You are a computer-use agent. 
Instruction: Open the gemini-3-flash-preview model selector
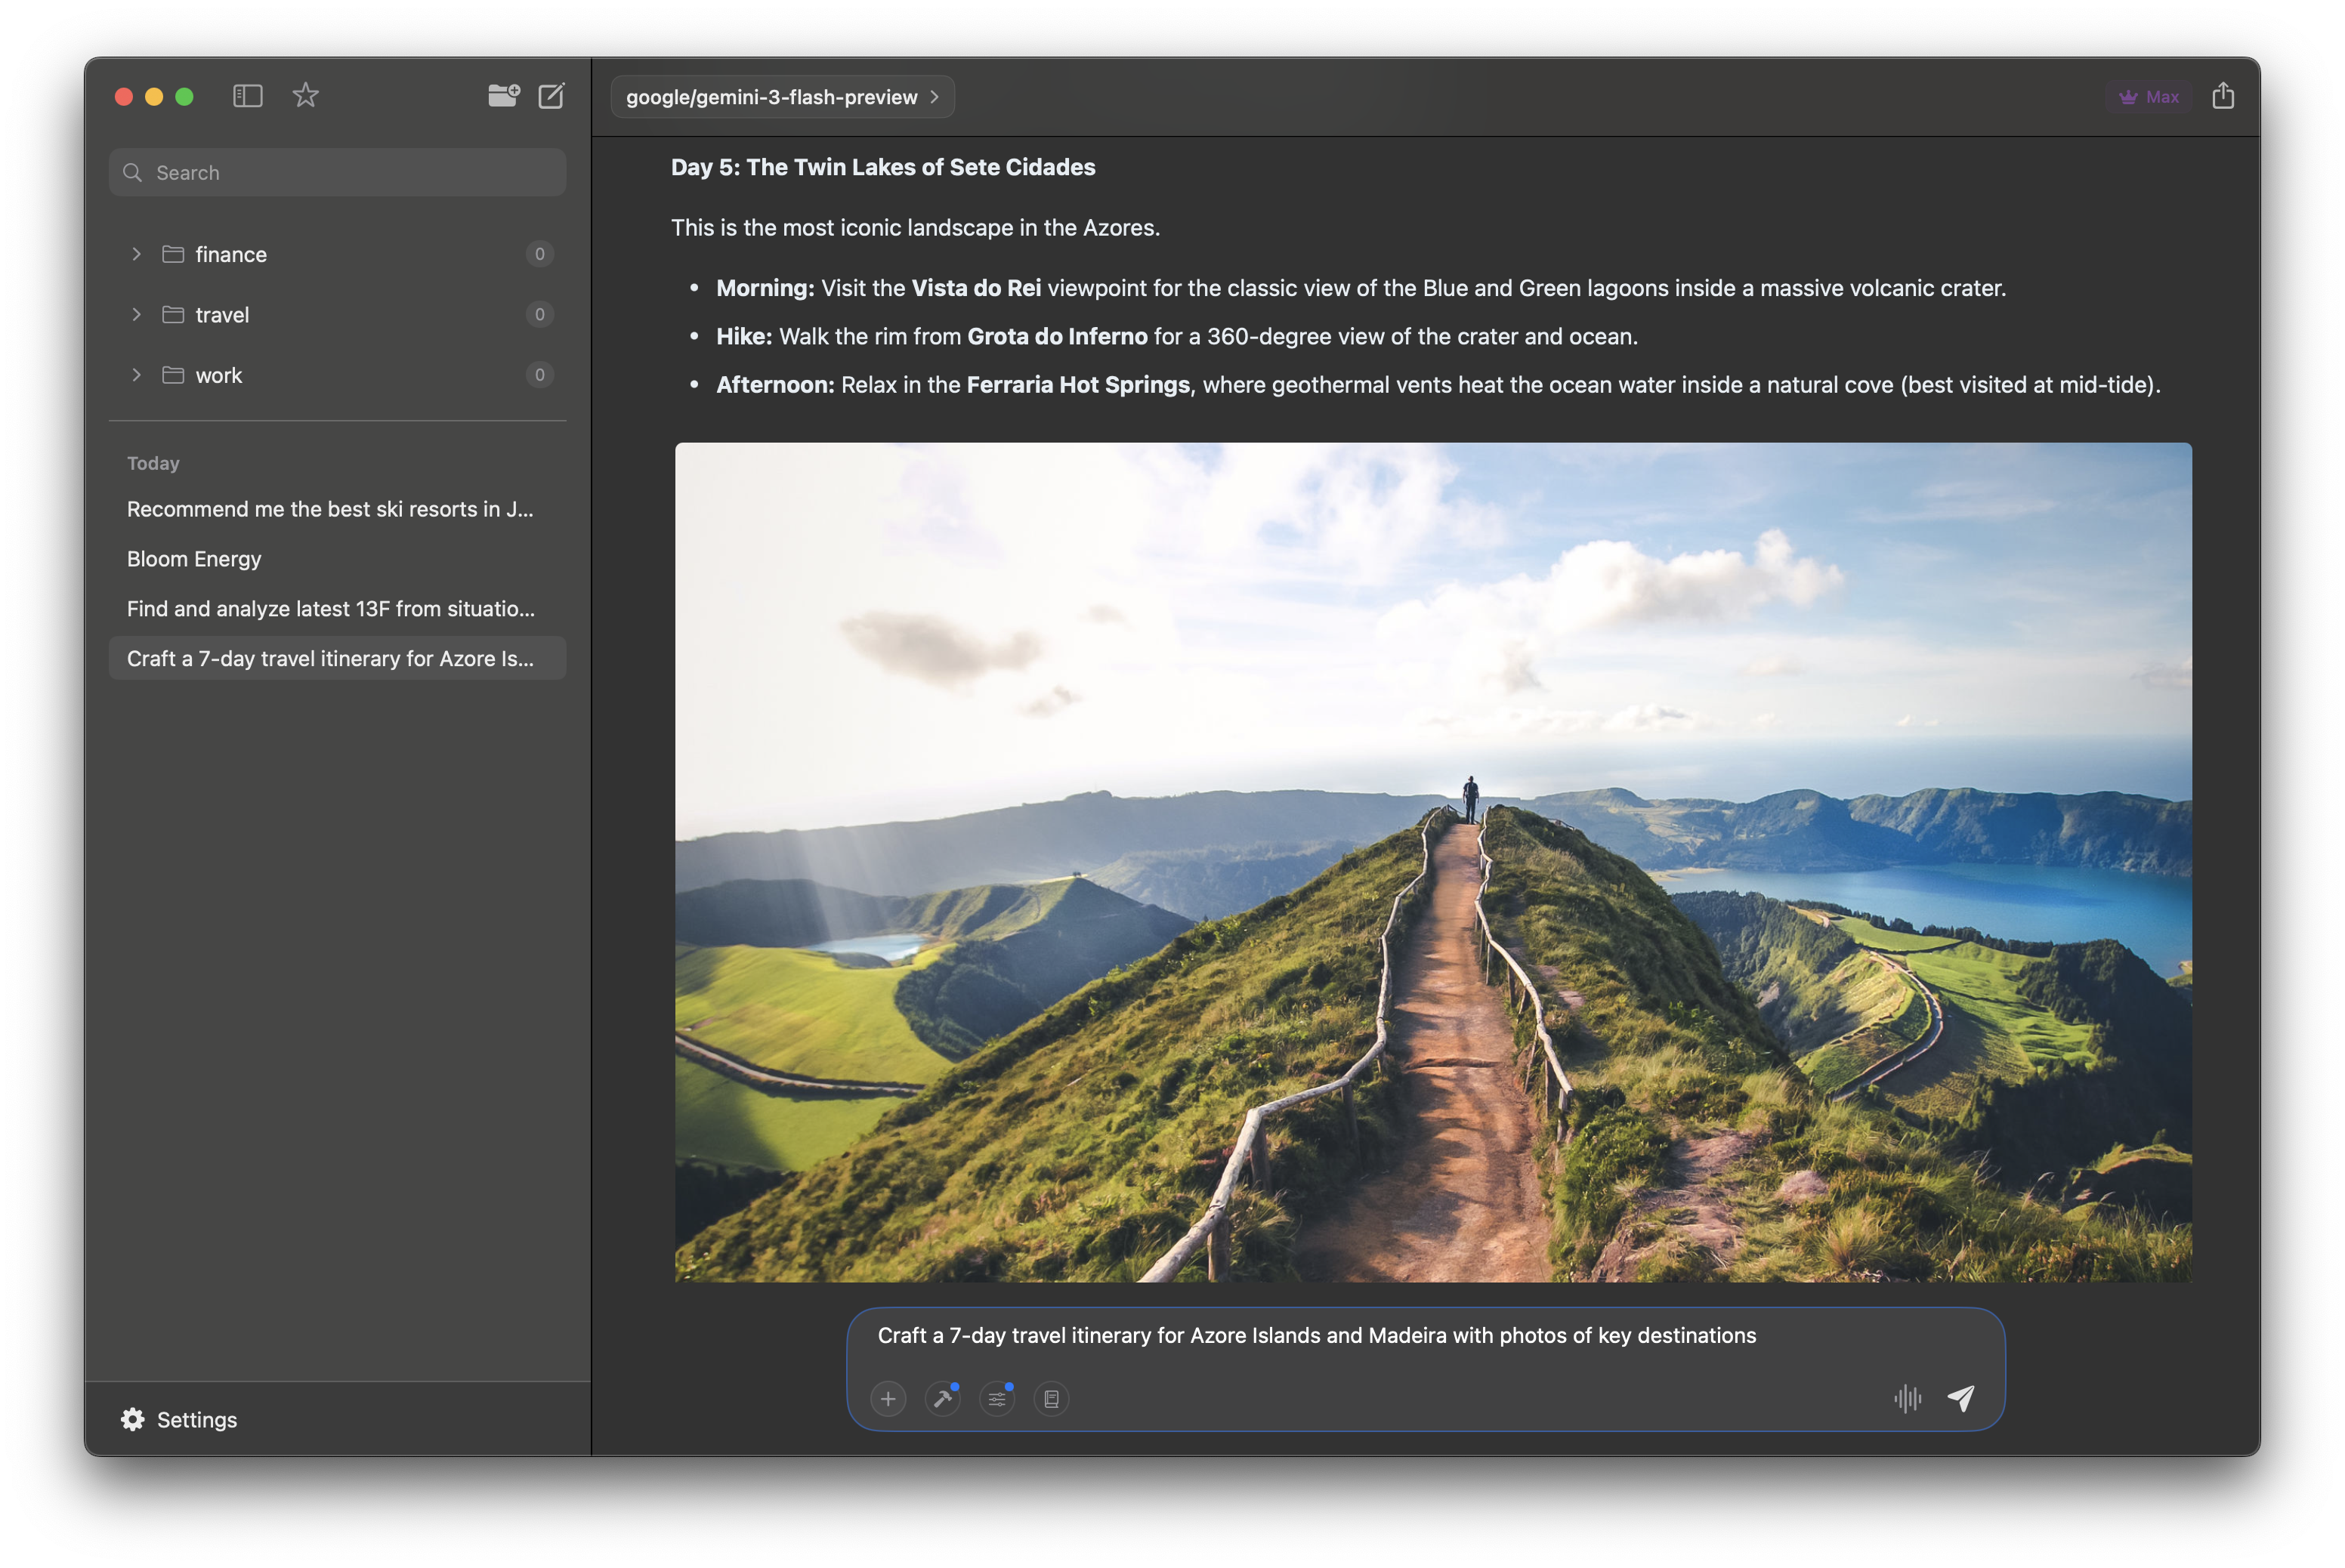tap(782, 96)
